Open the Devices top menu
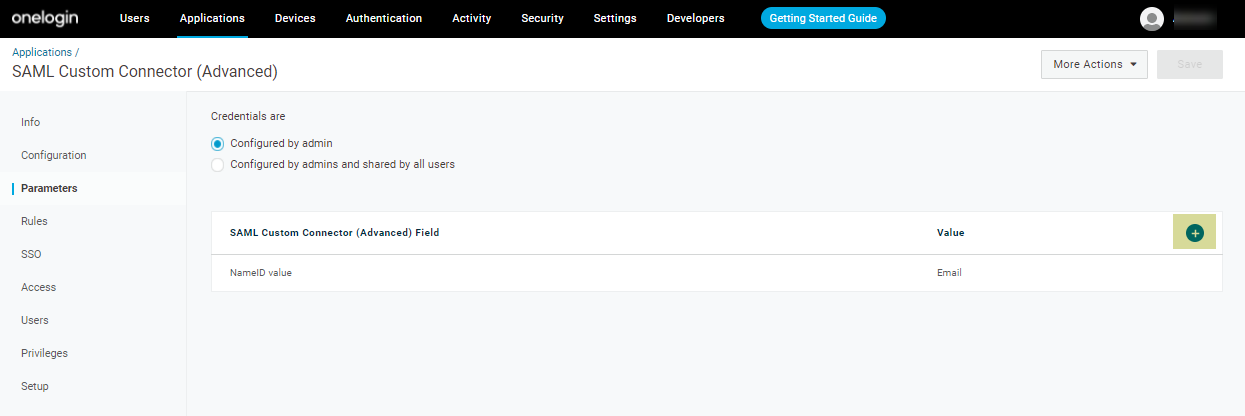Viewport: 1245px width, 416px height. pos(294,18)
